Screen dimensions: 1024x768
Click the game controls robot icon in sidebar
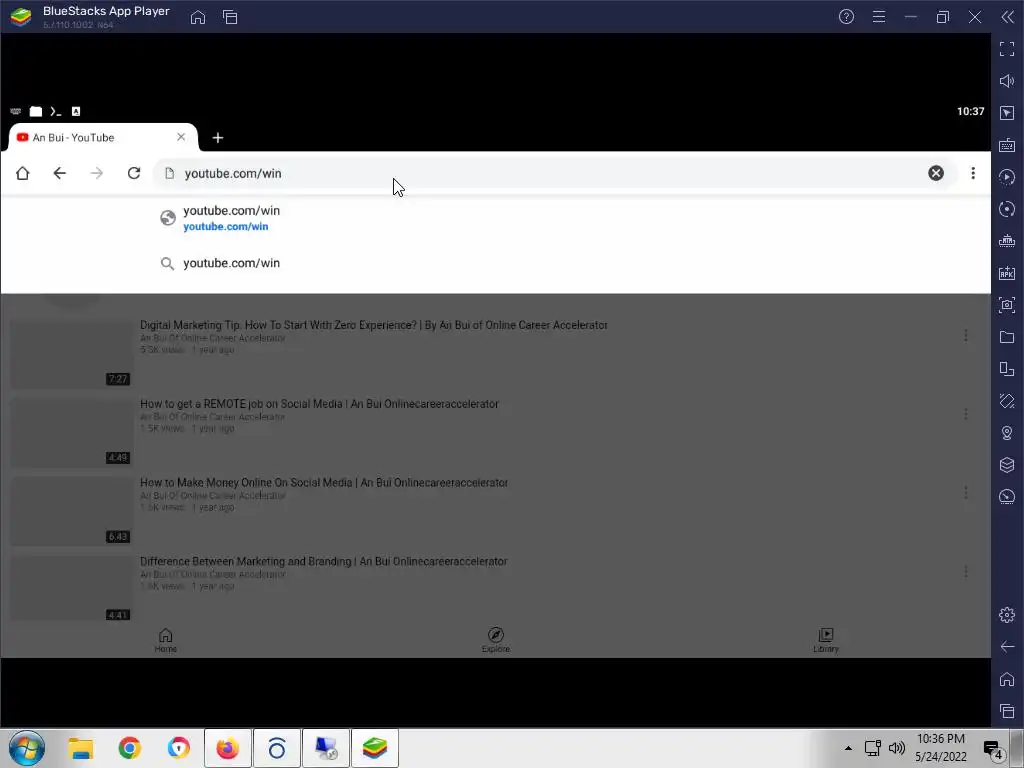click(1007, 241)
